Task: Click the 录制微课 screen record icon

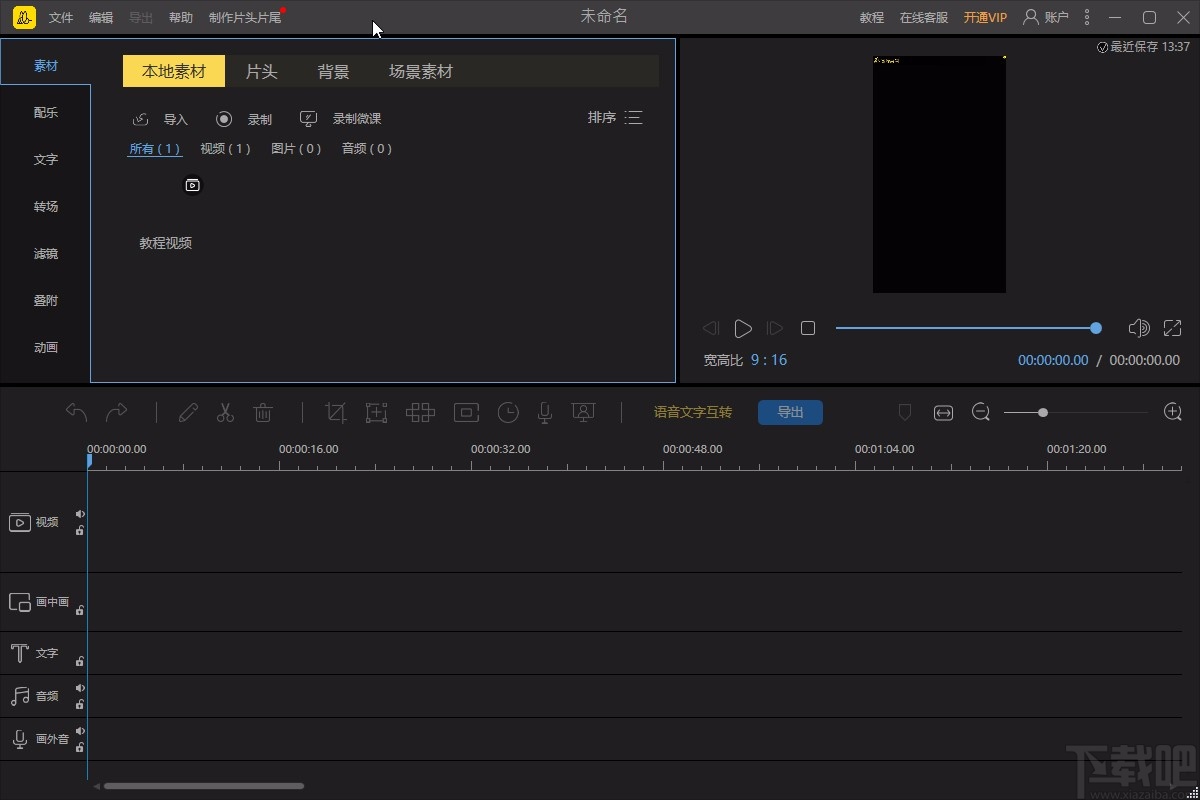Action: pos(309,119)
